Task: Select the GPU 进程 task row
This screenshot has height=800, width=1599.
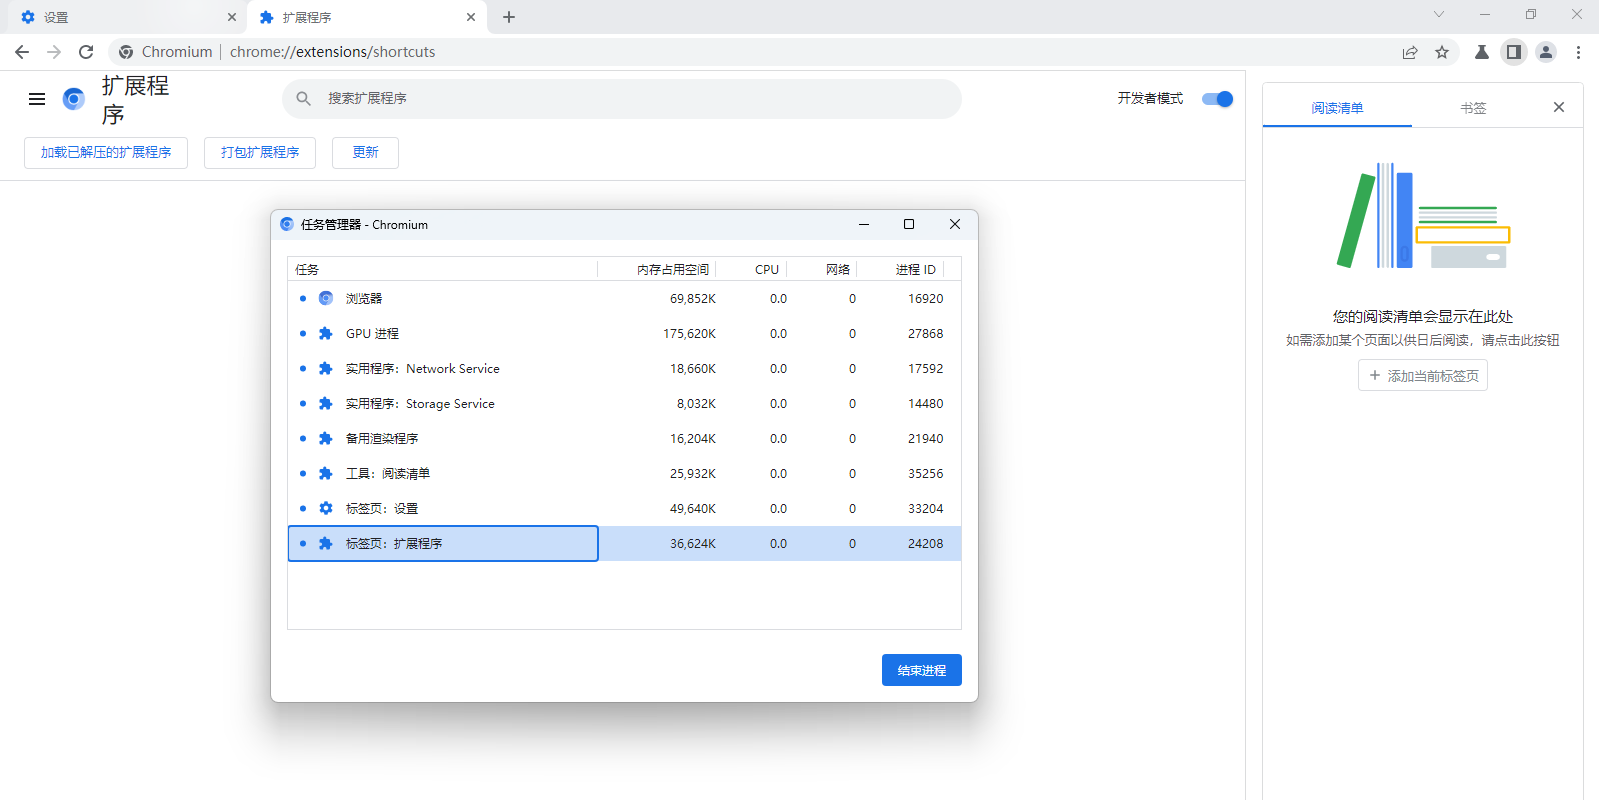Action: click(x=624, y=334)
